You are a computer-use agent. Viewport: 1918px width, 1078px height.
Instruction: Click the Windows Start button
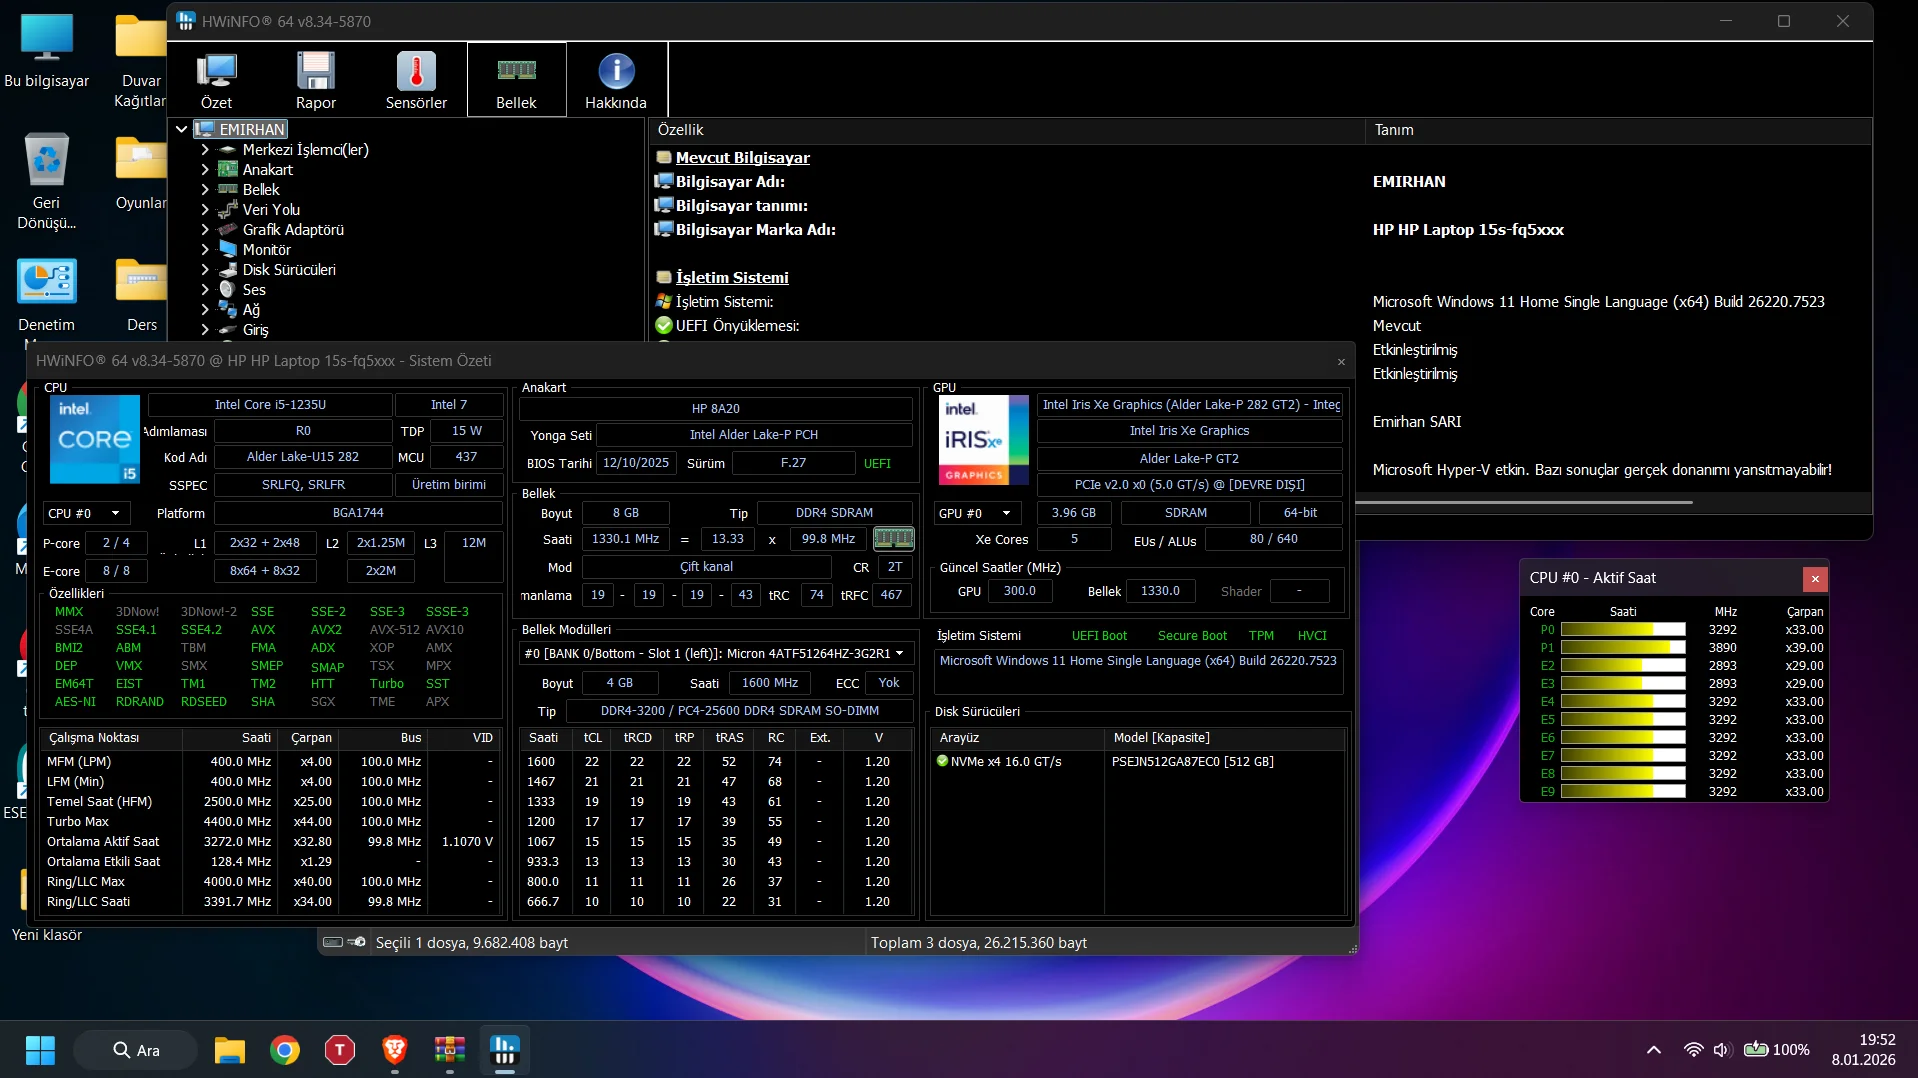click(x=40, y=1050)
